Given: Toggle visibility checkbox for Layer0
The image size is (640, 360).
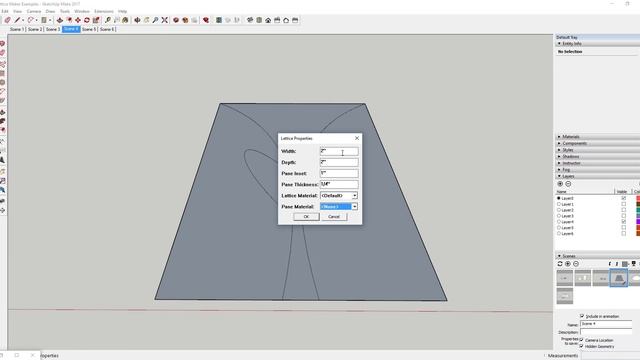Looking at the screenshot, I should pyautogui.click(x=623, y=198).
